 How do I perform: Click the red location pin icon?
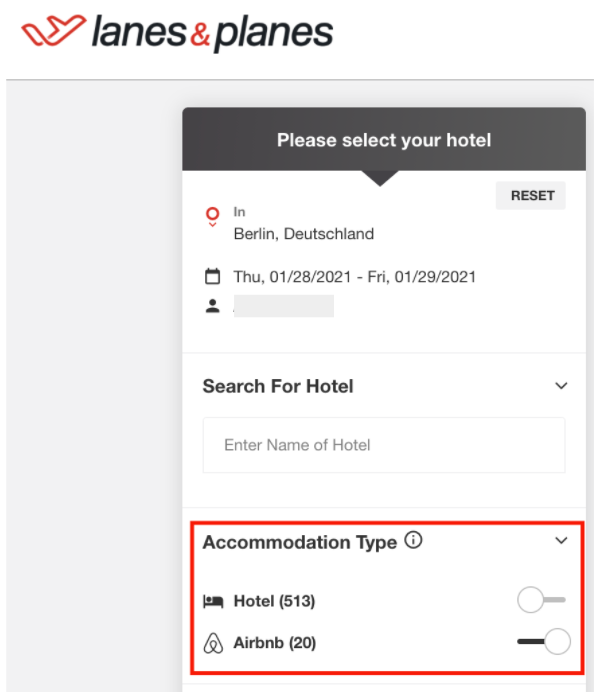pyautogui.click(x=213, y=217)
